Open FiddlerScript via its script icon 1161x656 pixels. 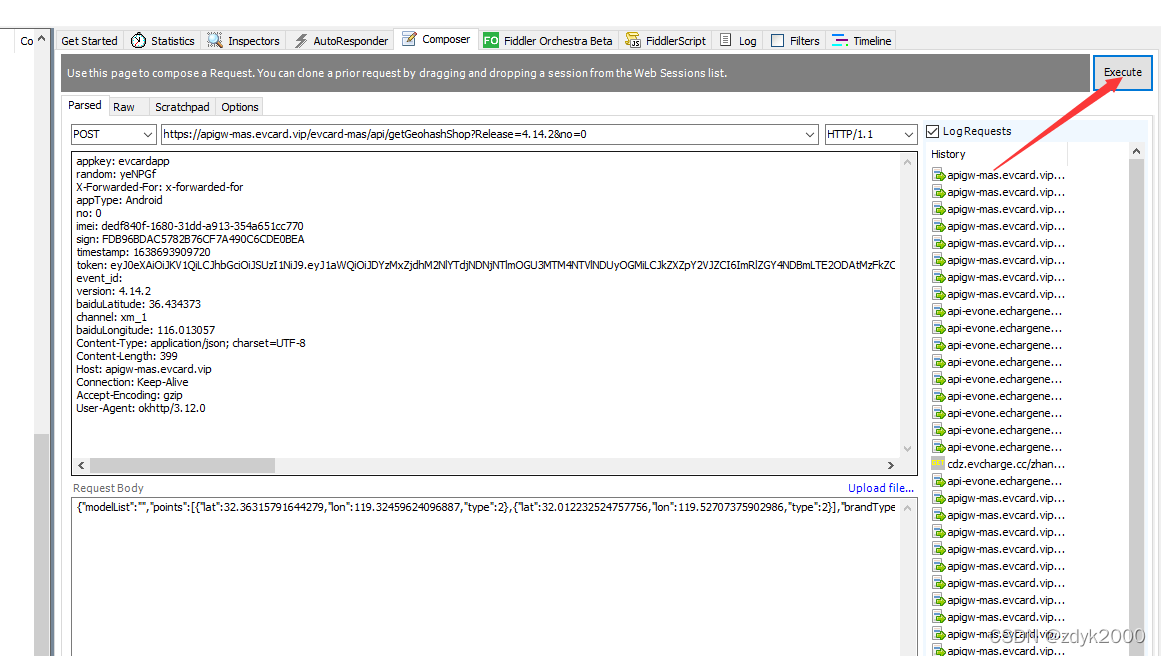(633, 41)
